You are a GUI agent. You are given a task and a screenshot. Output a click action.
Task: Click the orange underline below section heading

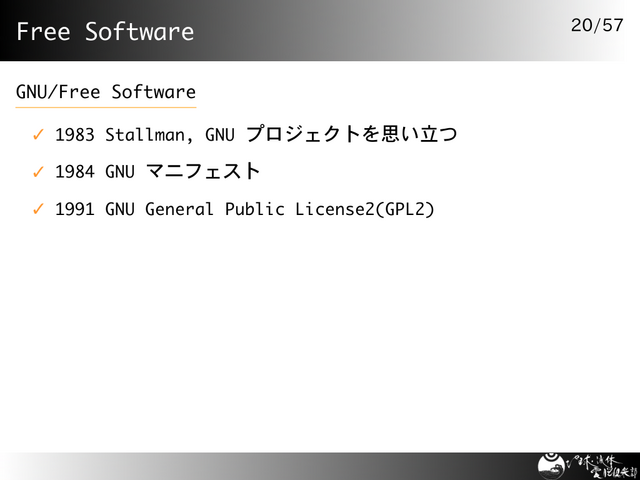tap(105, 107)
